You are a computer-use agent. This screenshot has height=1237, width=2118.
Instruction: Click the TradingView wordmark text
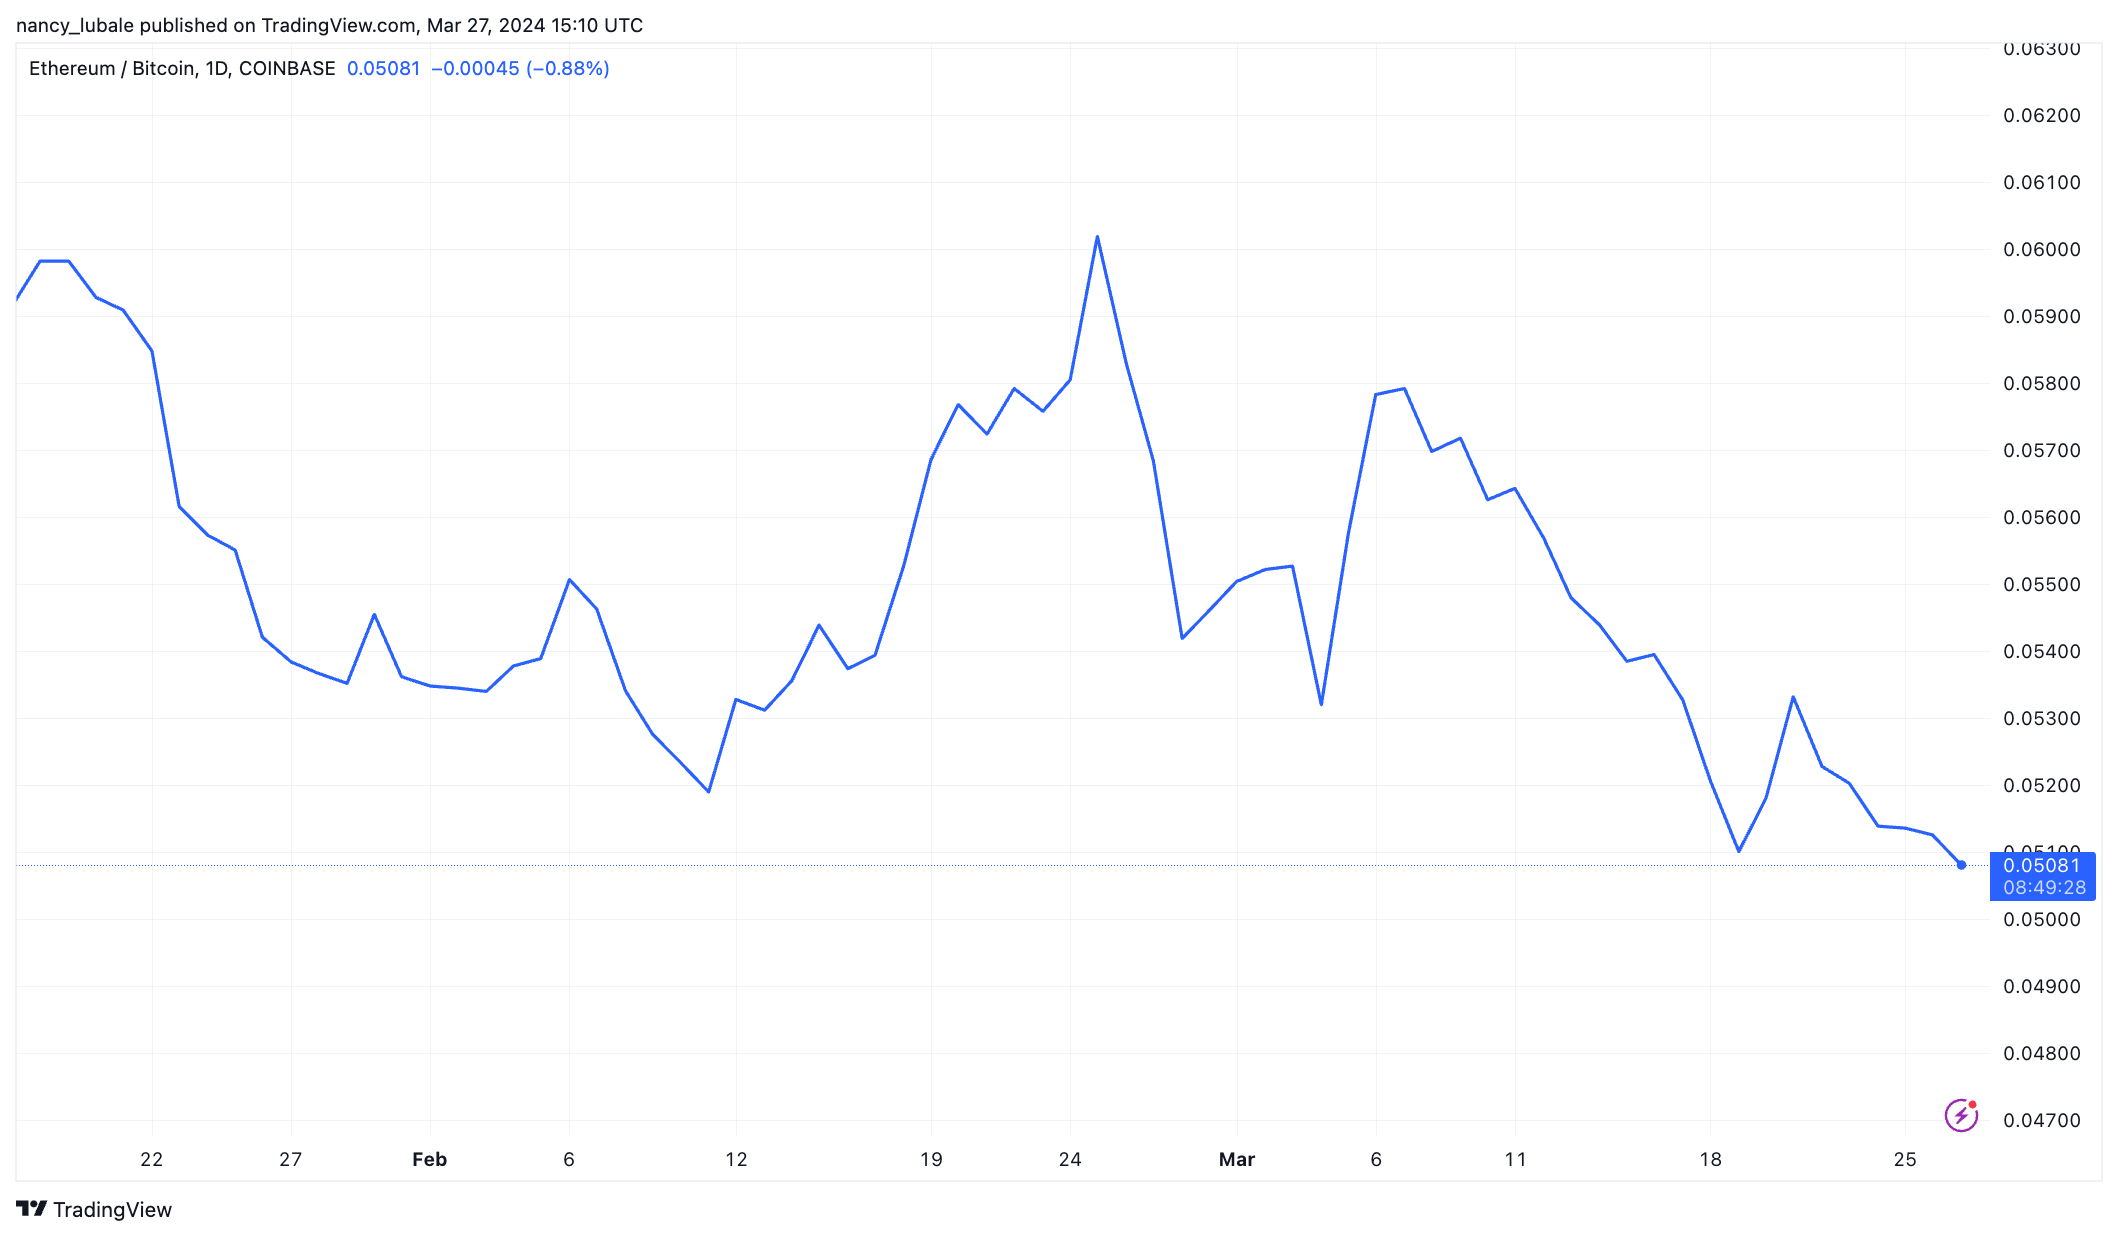coord(112,1210)
